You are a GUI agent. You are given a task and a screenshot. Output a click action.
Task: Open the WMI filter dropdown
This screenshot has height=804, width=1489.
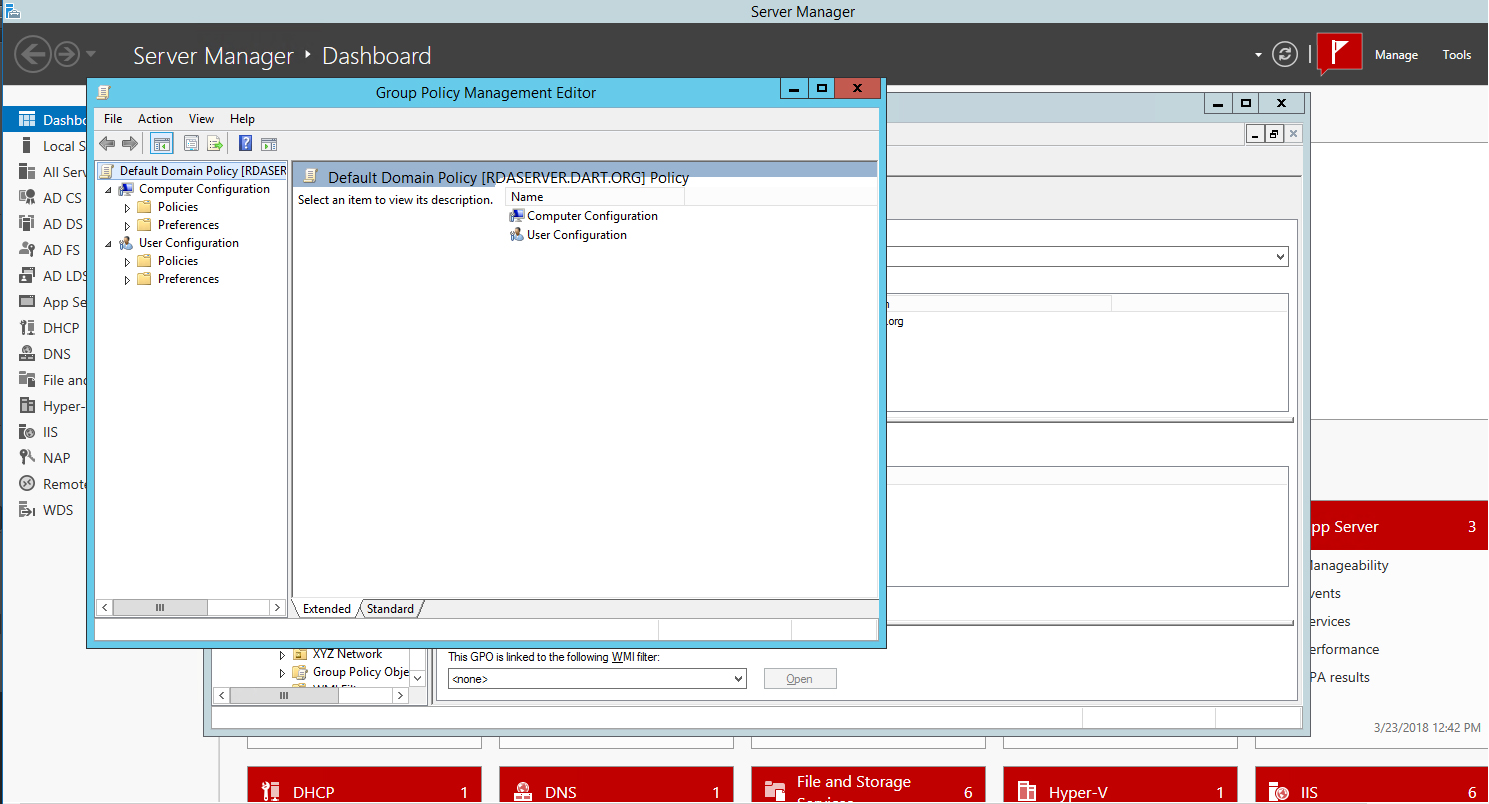[738, 679]
